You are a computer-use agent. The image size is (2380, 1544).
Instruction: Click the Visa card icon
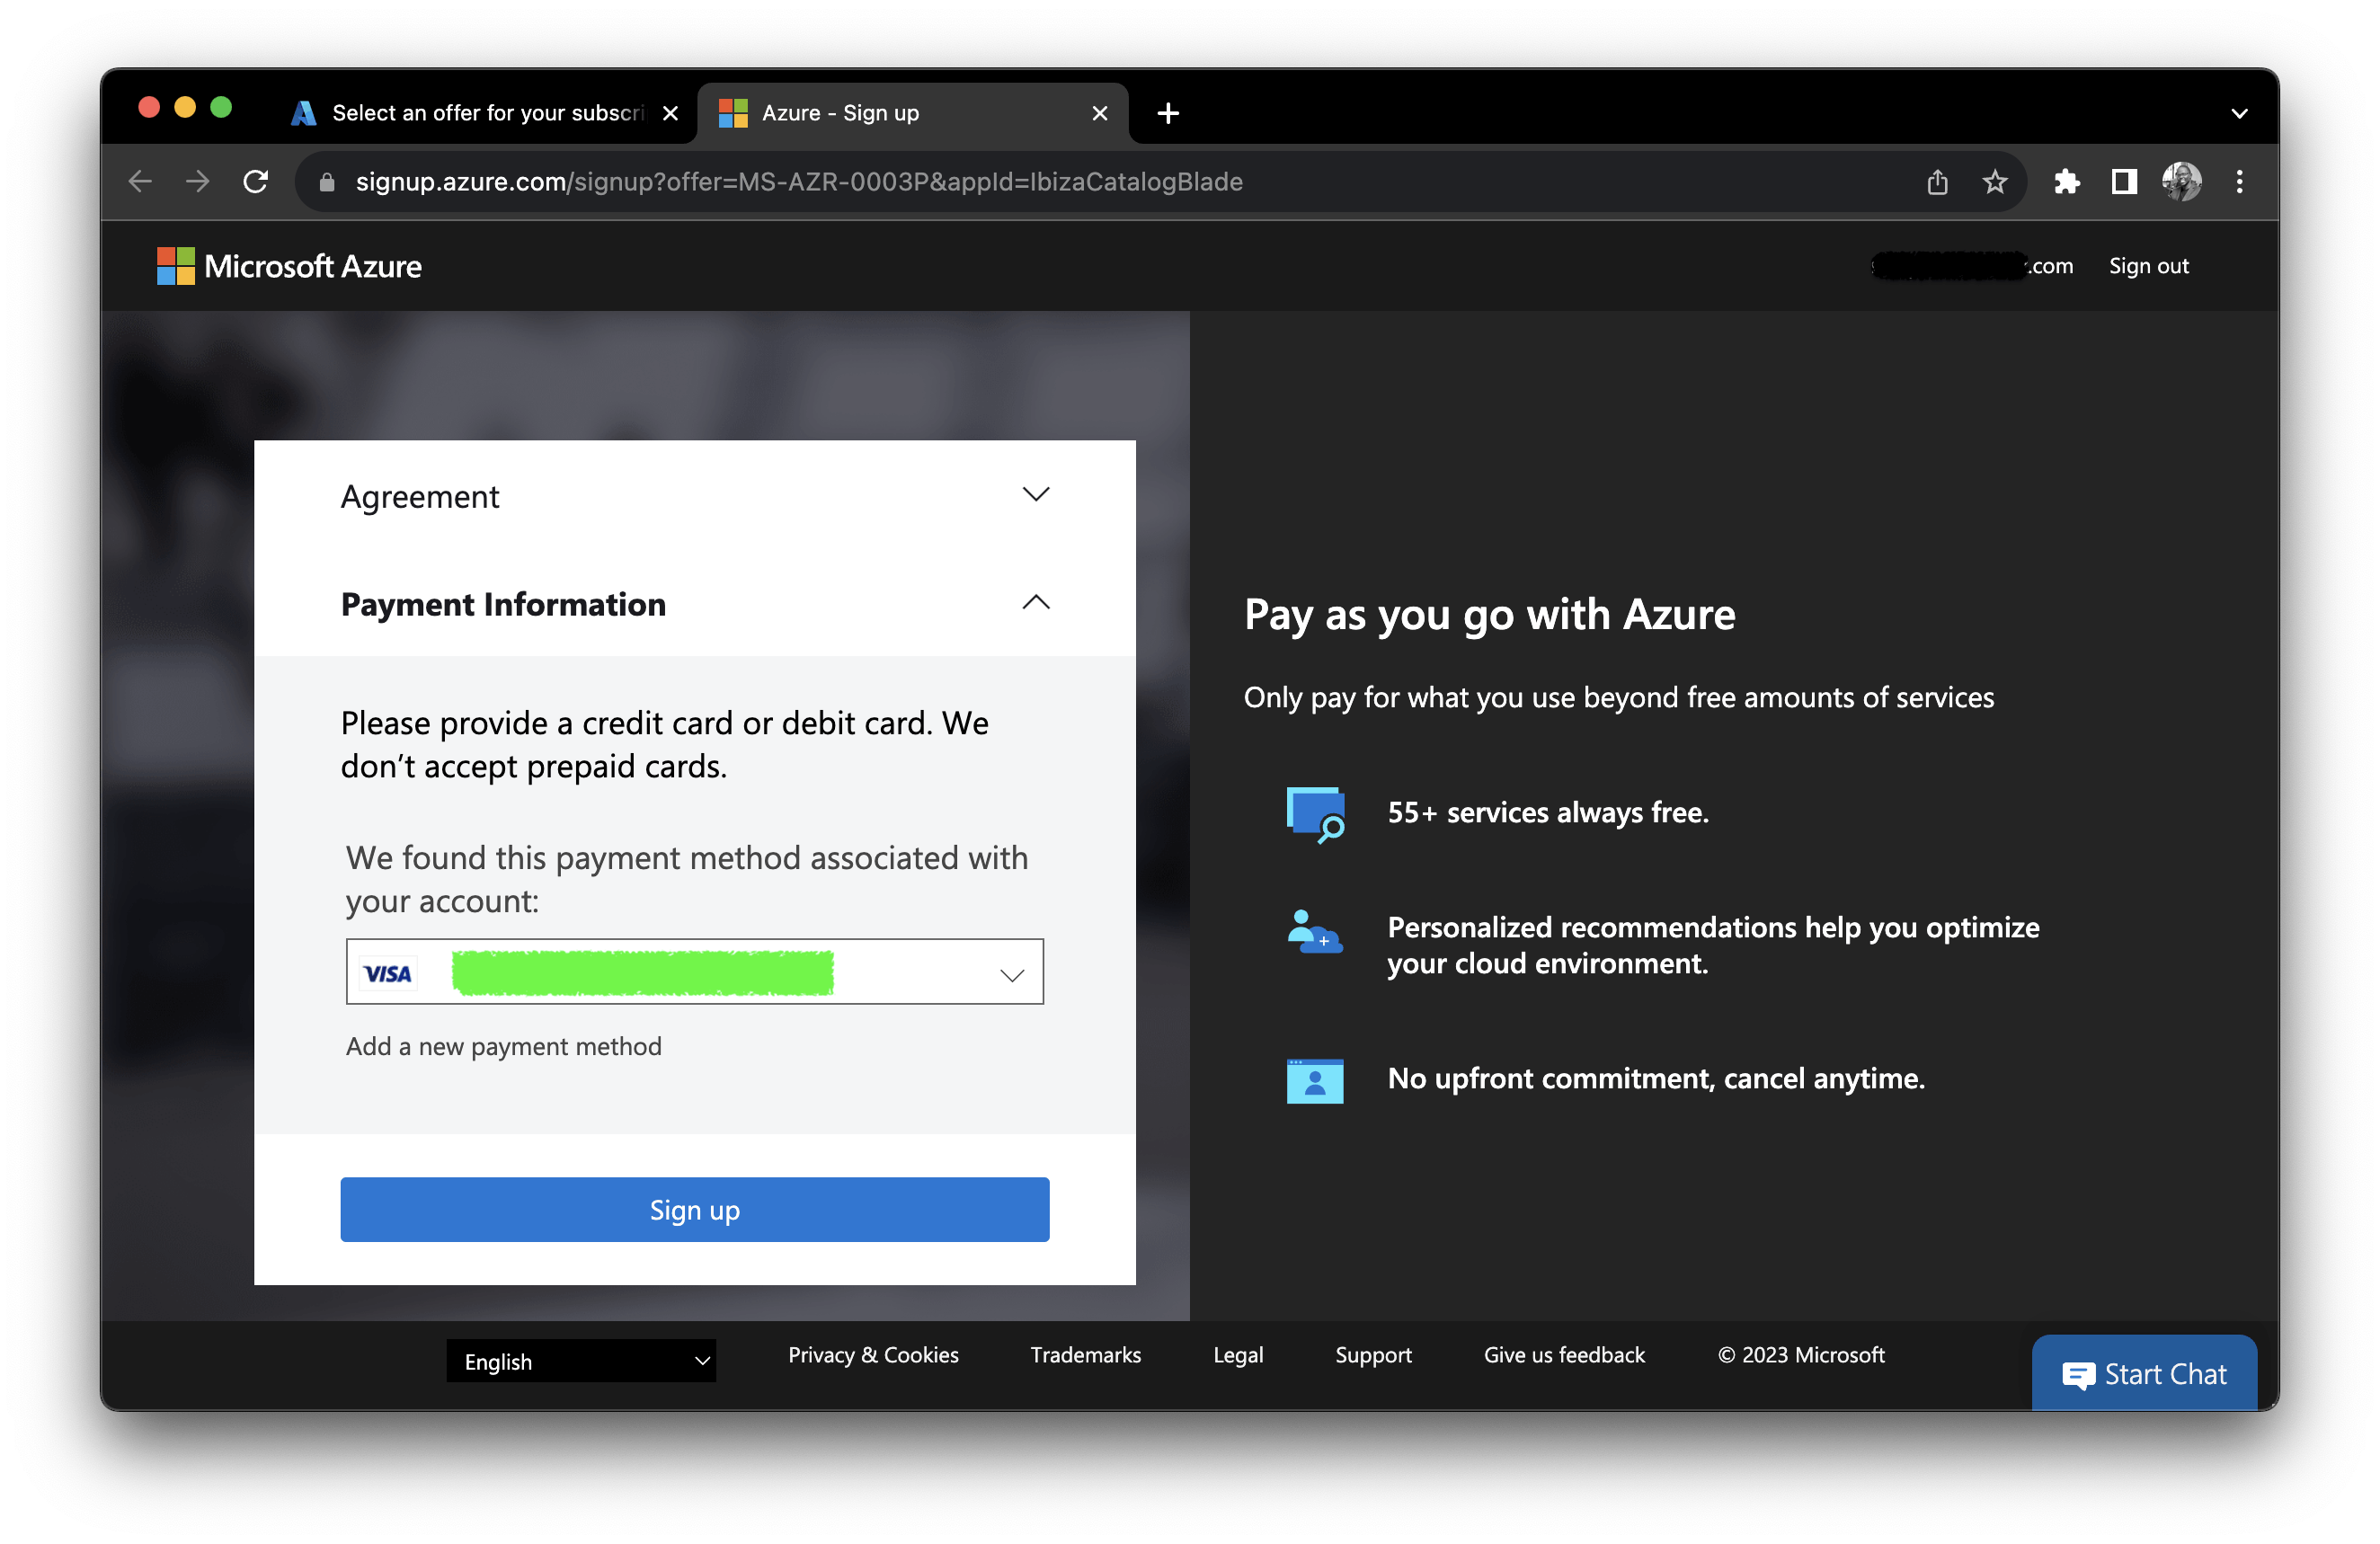click(389, 972)
